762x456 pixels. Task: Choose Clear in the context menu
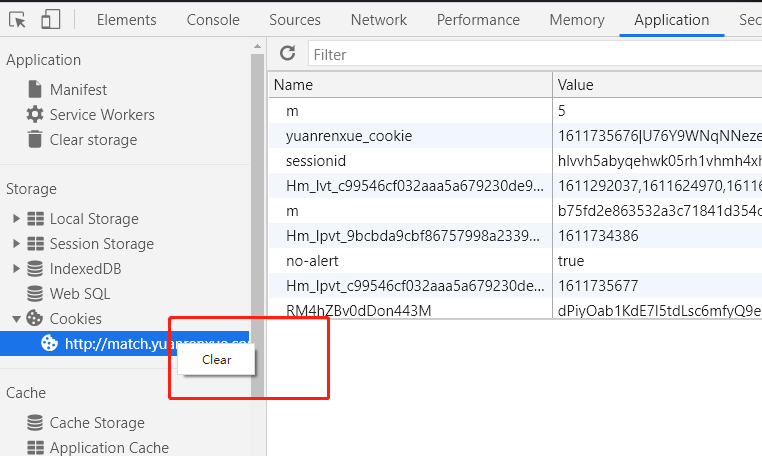point(216,360)
